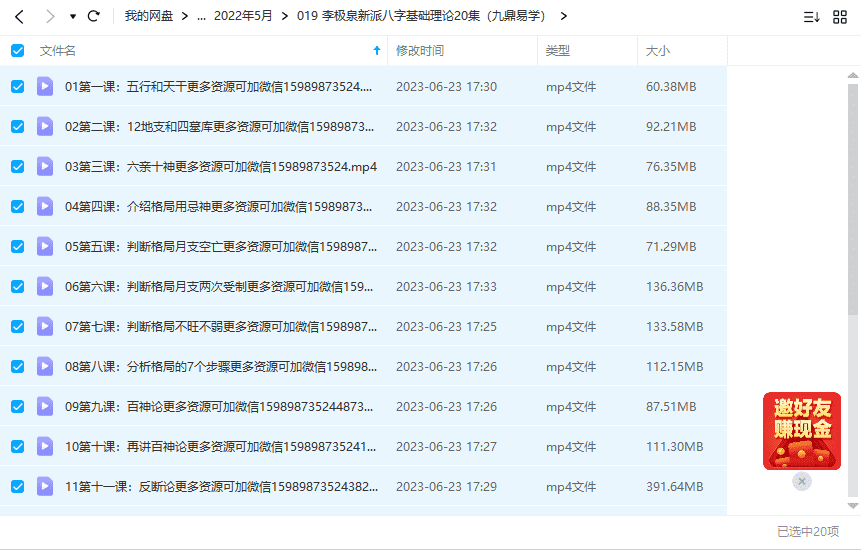This screenshot has height=550, width=861.
Task: Click the video icon of 08第八课 file
Action: coord(45,366)
